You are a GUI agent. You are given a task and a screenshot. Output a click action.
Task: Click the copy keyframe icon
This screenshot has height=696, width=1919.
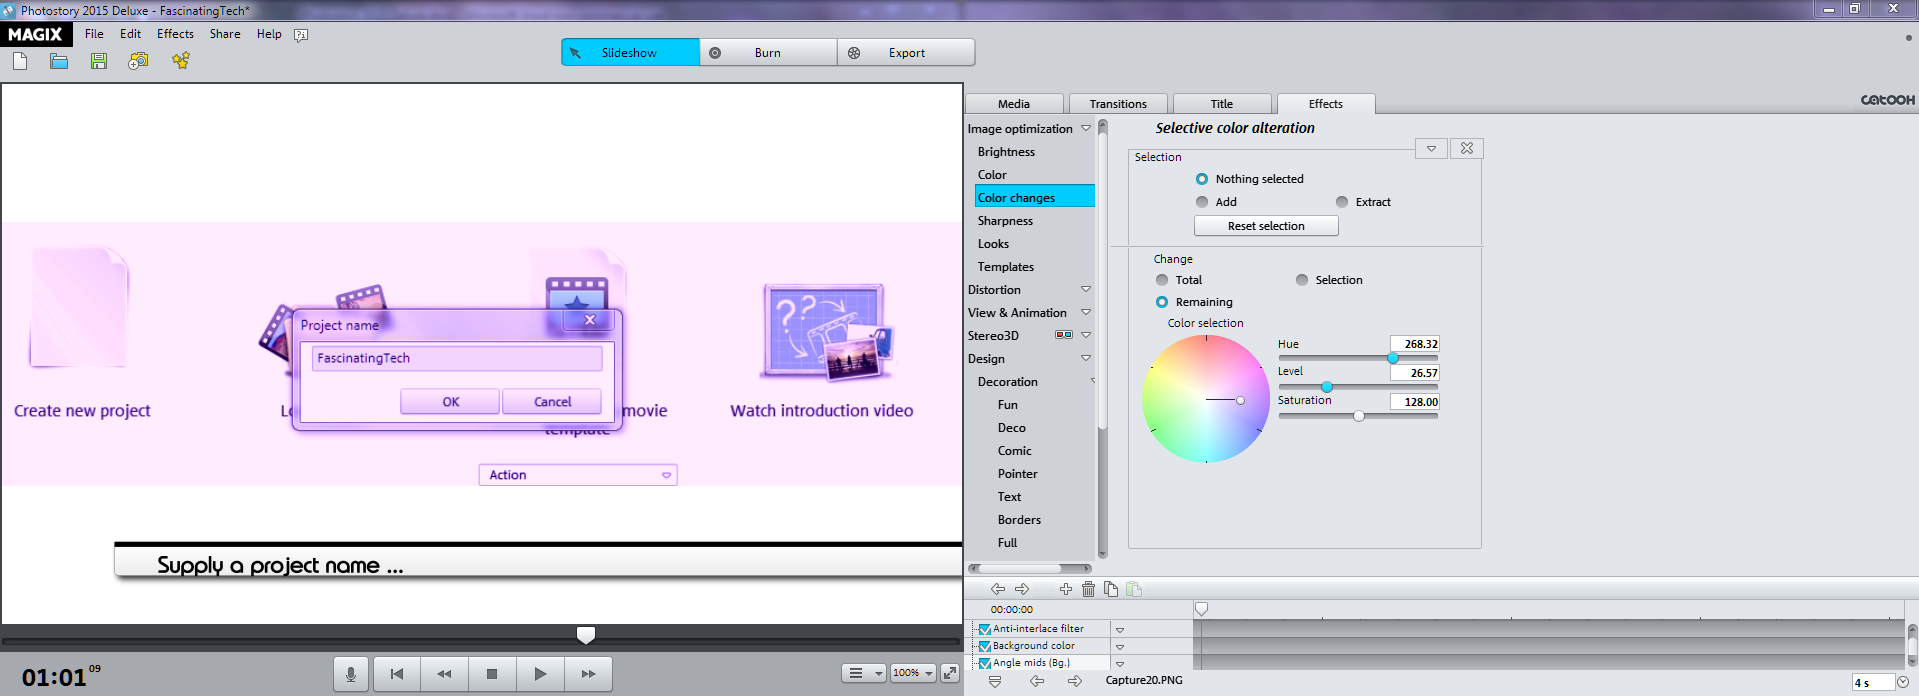point(1111,589)
